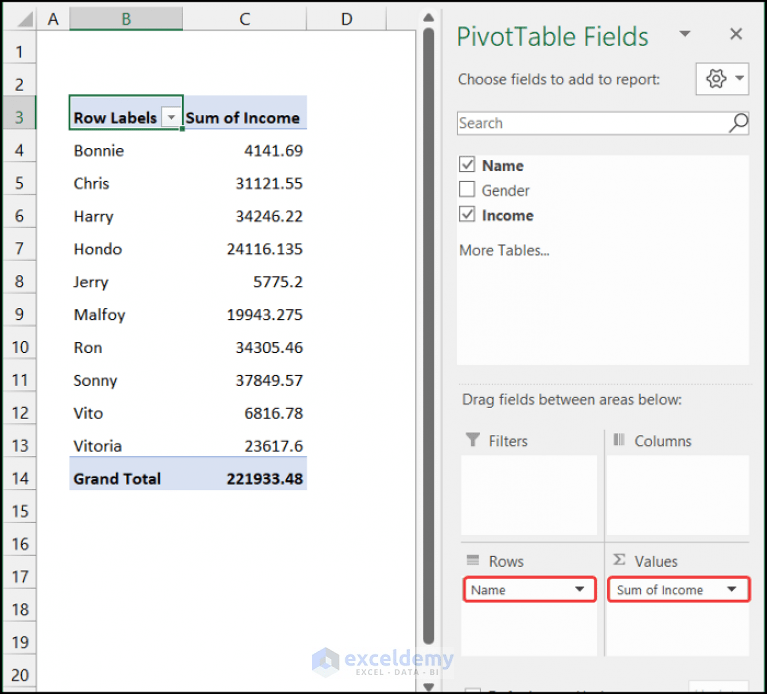Image resolution: width=767 pixels, height=694 pixels.
Task: Click the Columns area icon
Action: (x=619, y=439)
